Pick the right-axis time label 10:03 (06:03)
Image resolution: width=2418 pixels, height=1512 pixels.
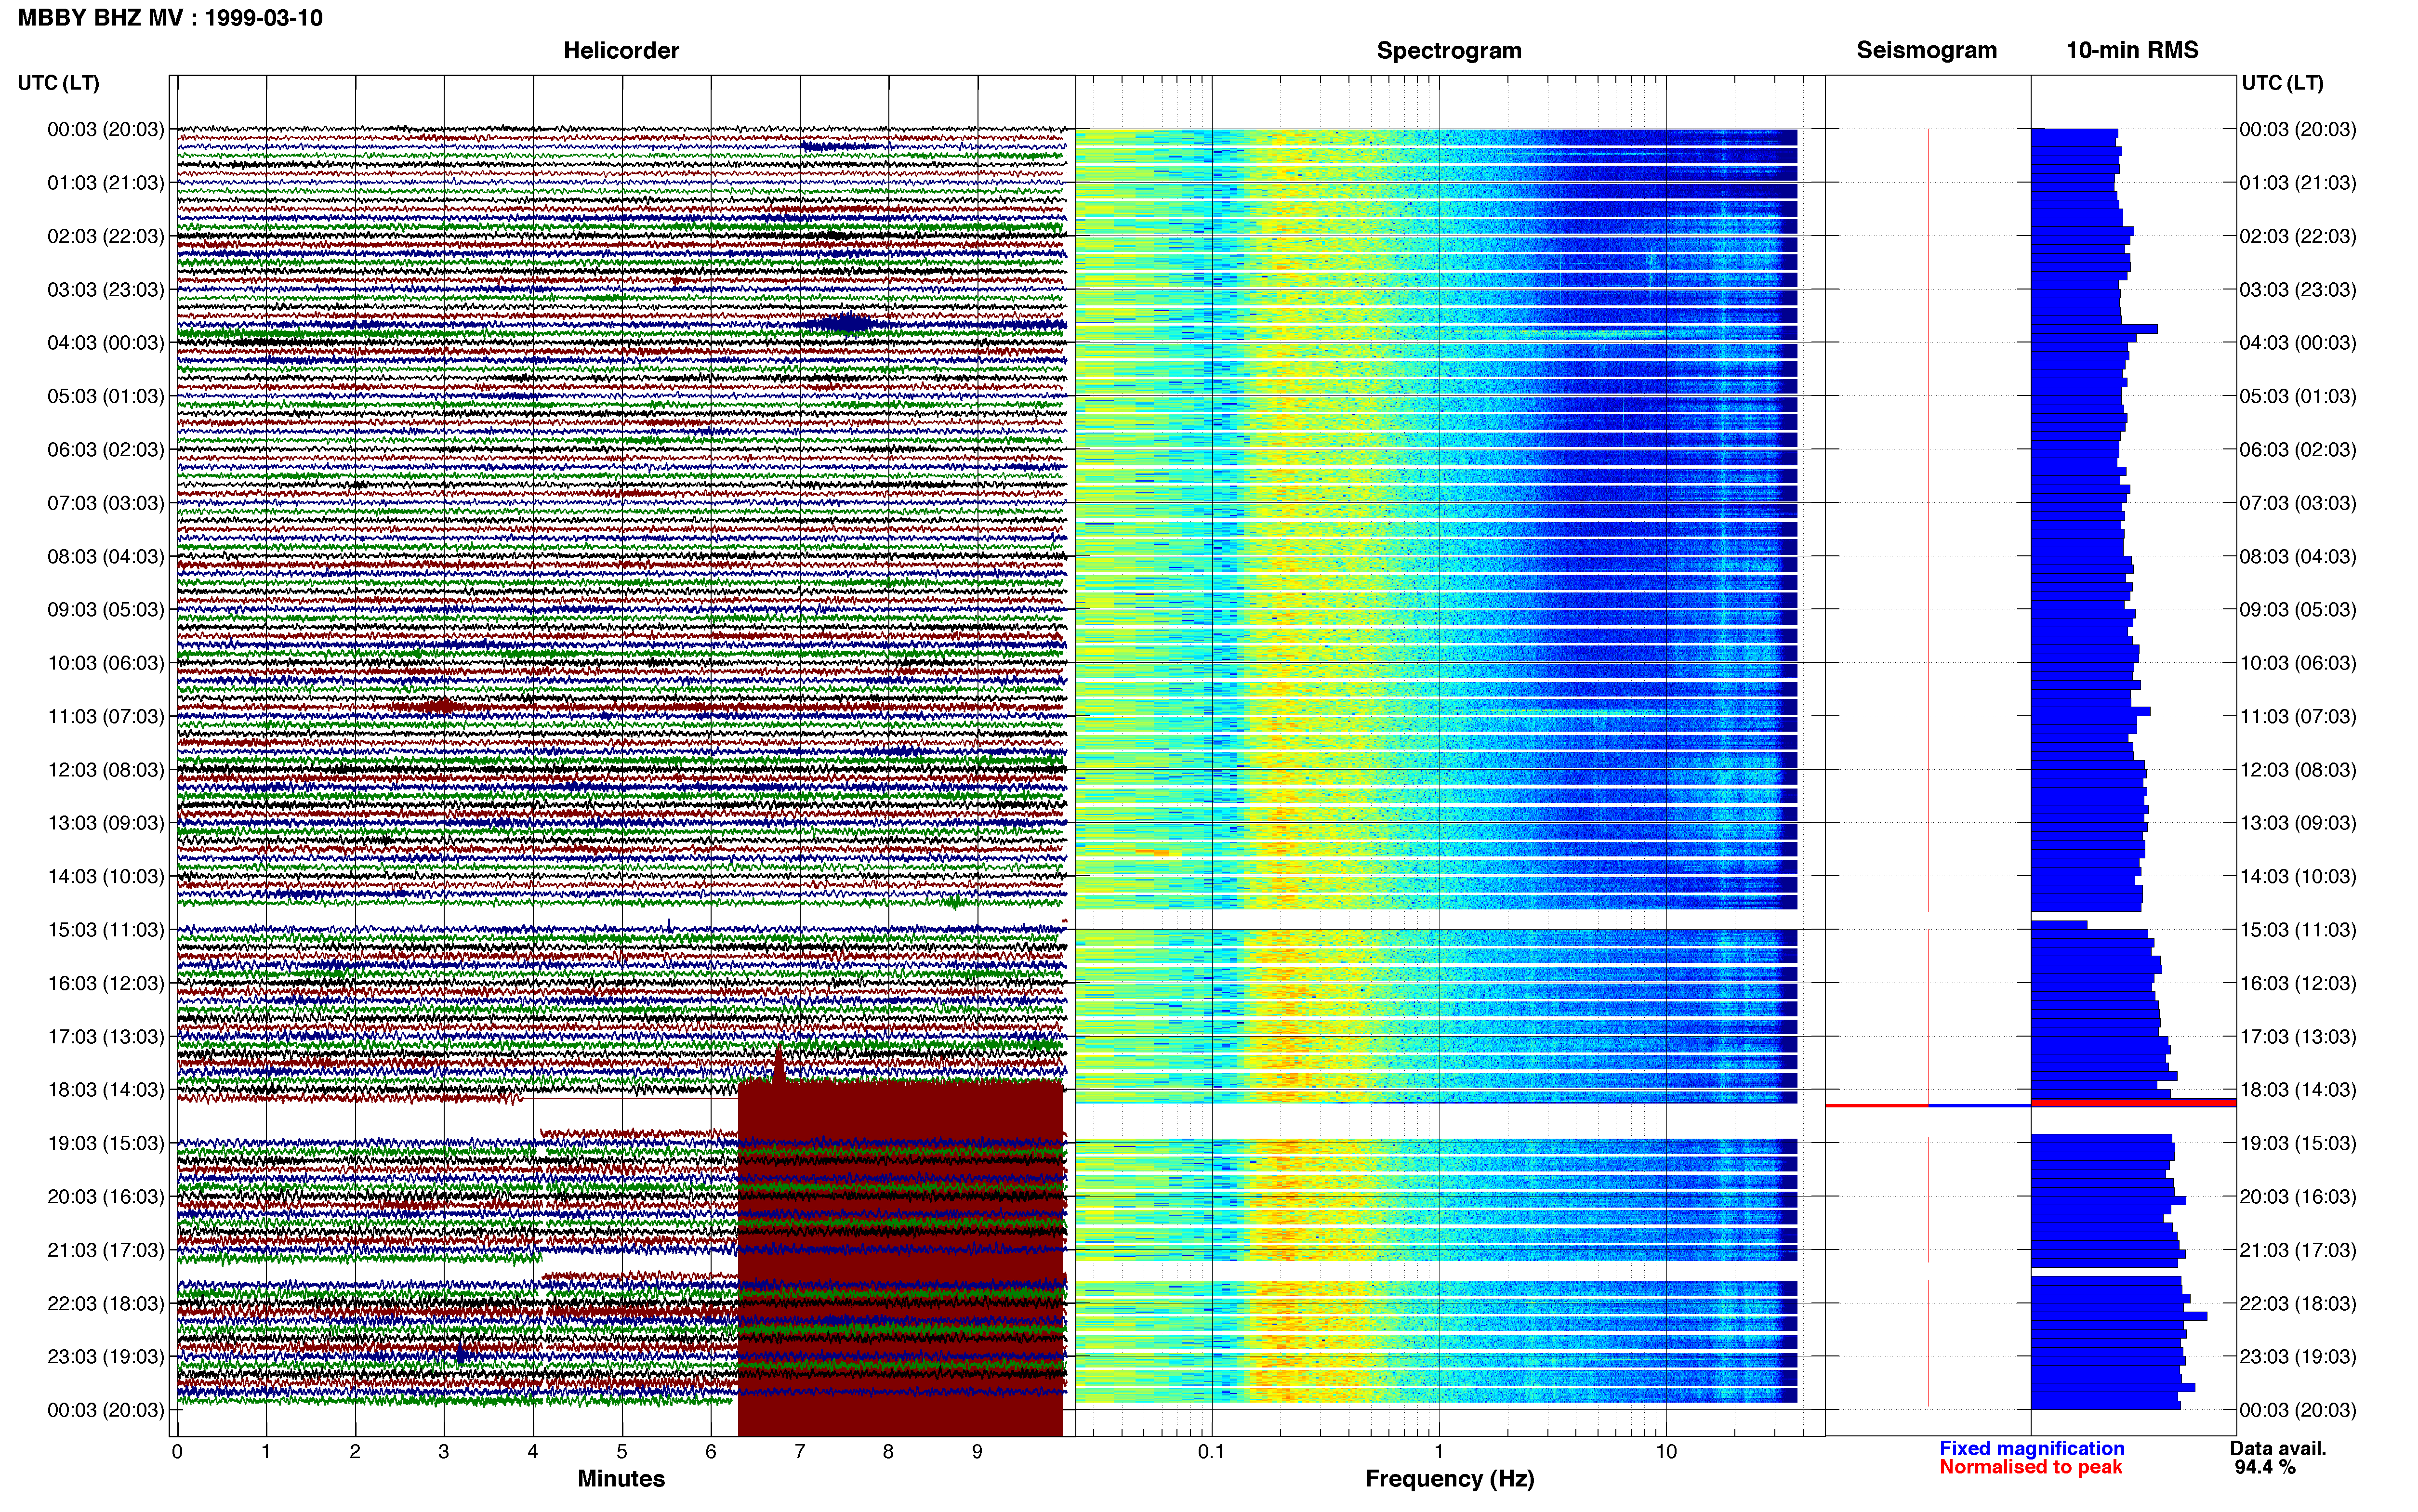click(2298, 663)
